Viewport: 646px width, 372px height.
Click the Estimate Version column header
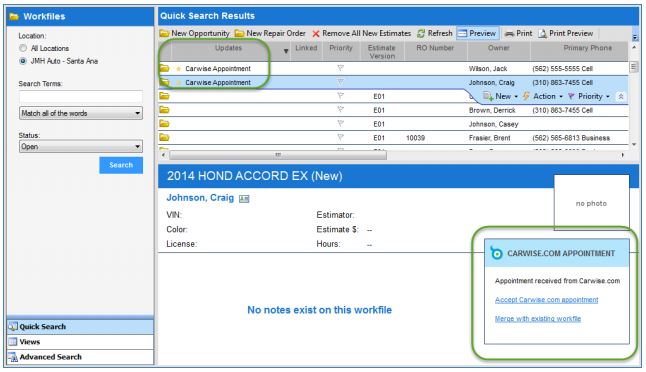point(382,52)
